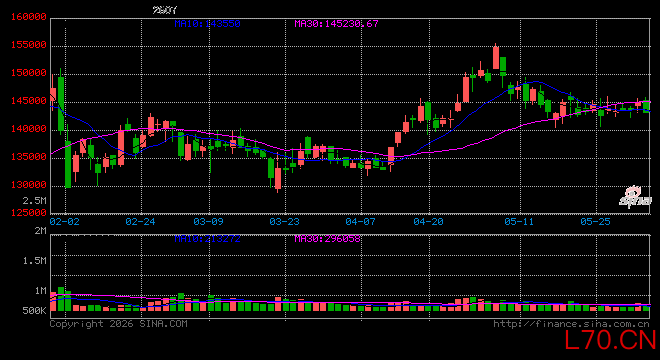This screenshot has width=660, height=360.
Task: Click the price MA30:145230.67 label
Action: [x=336, y=24]
